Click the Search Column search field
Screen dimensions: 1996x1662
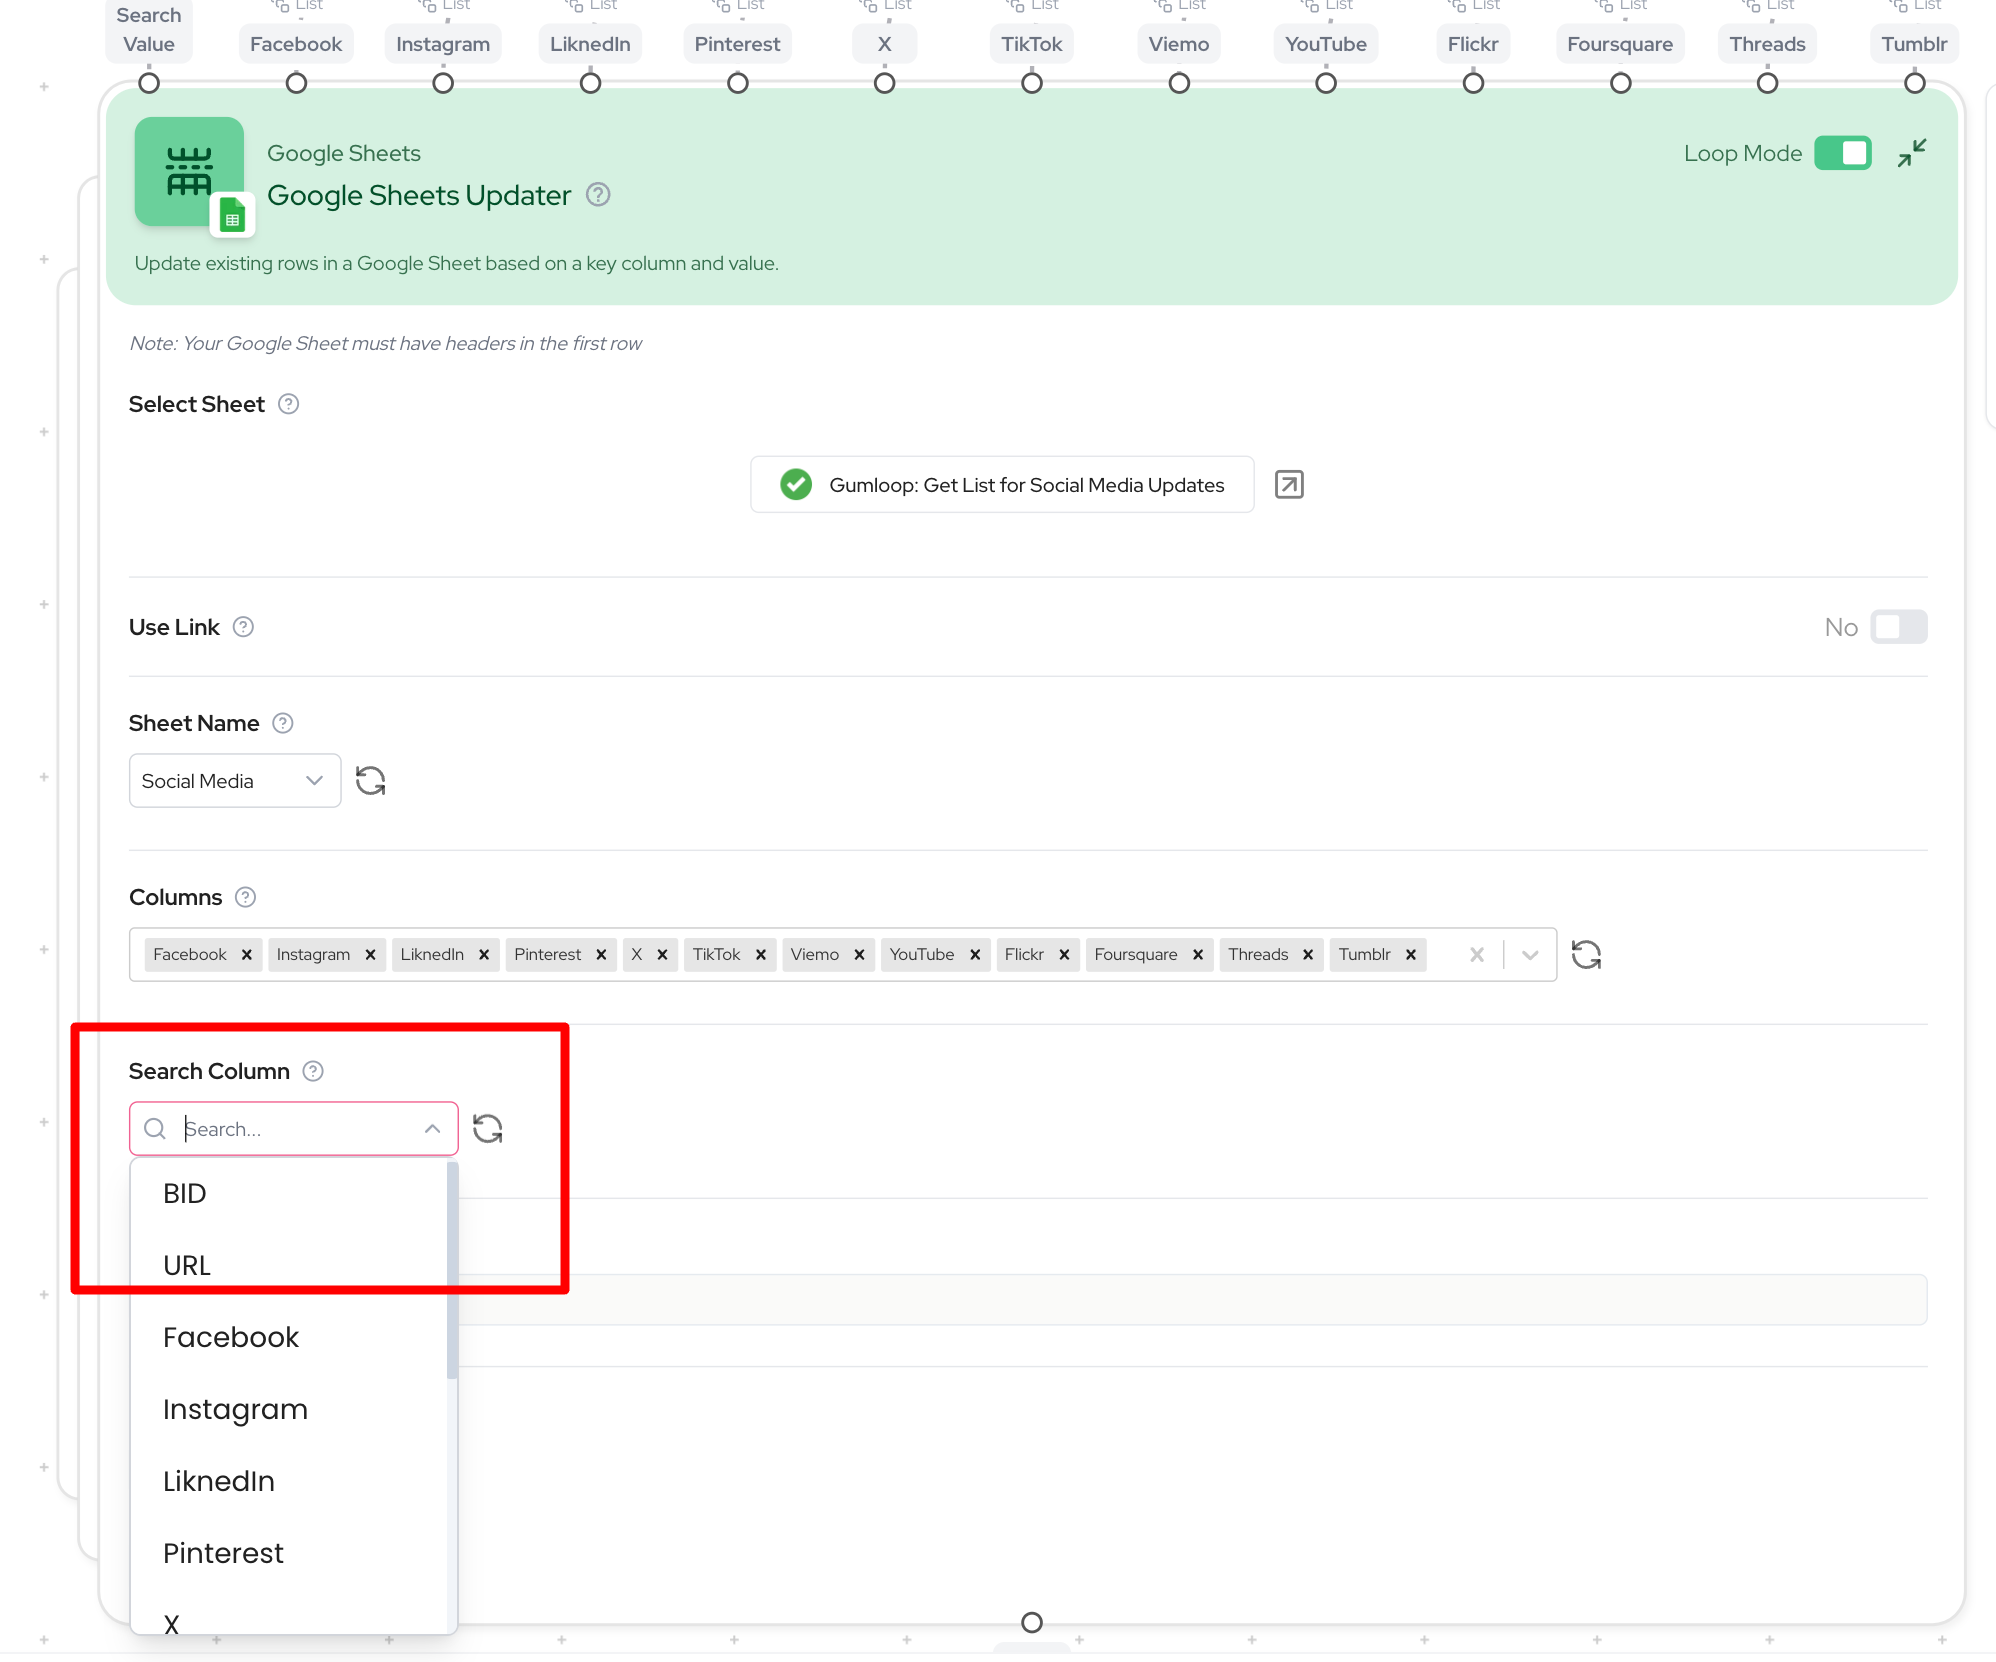pos(294,1129)
